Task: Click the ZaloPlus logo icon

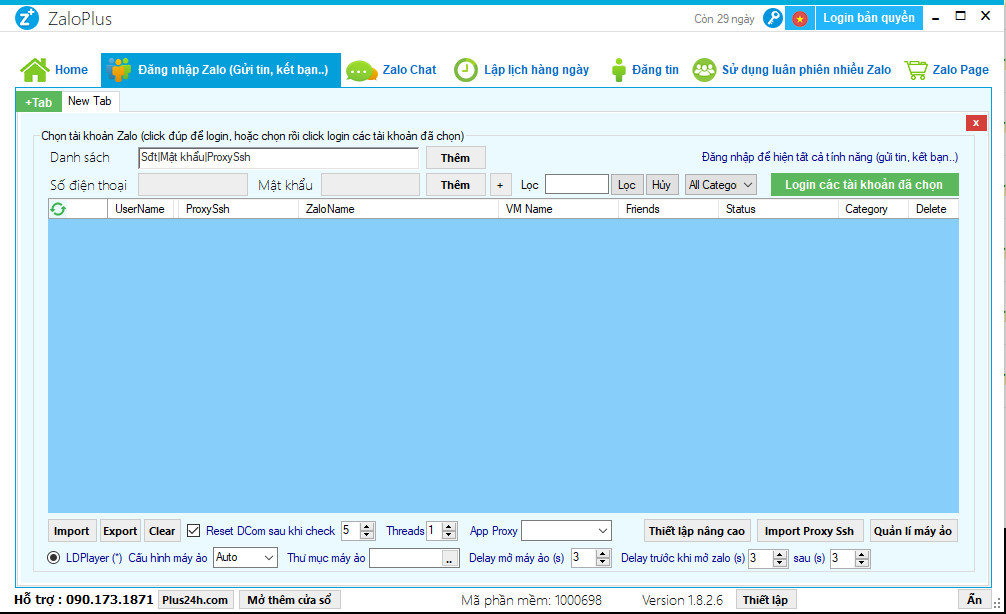Action: click(27, 18)
